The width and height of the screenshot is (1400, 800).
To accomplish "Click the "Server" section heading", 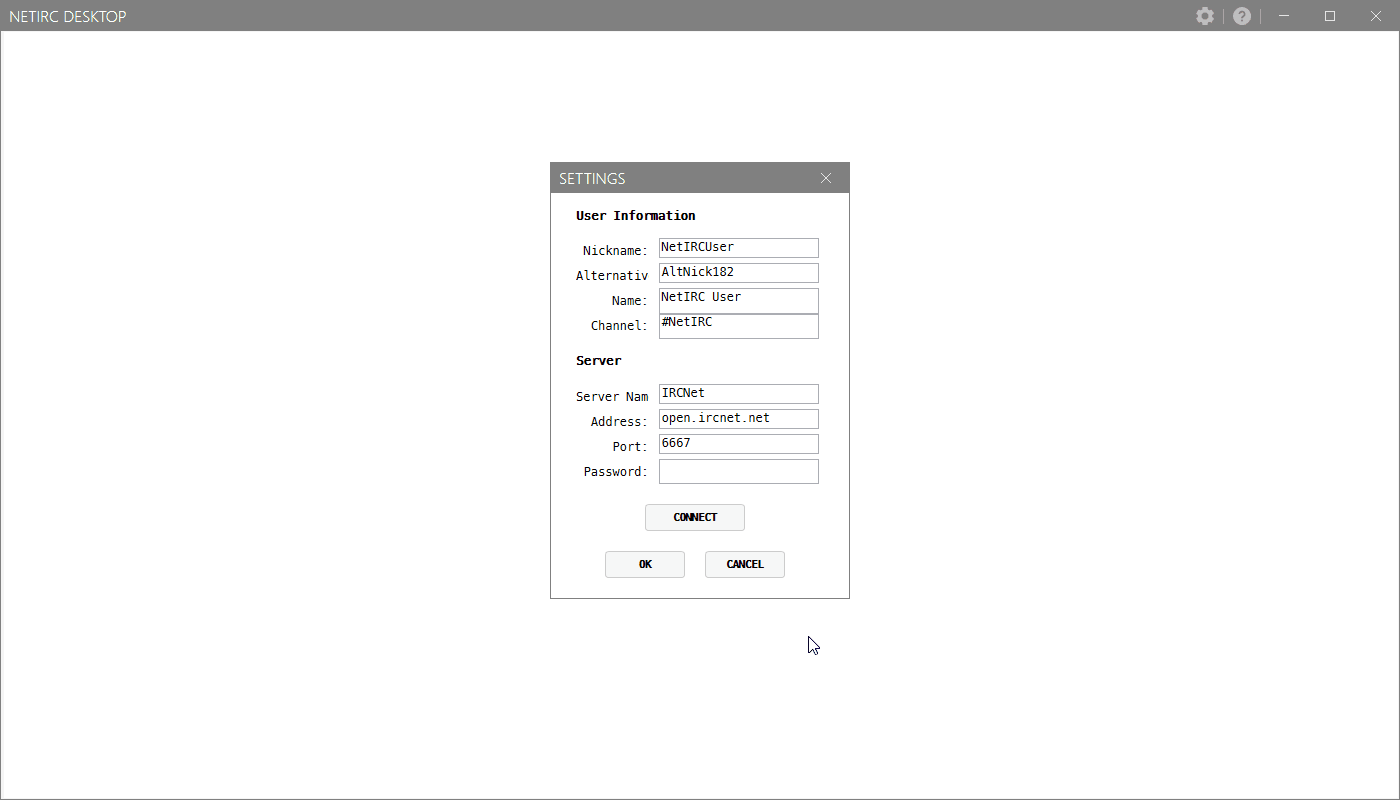I will point(599,361).
